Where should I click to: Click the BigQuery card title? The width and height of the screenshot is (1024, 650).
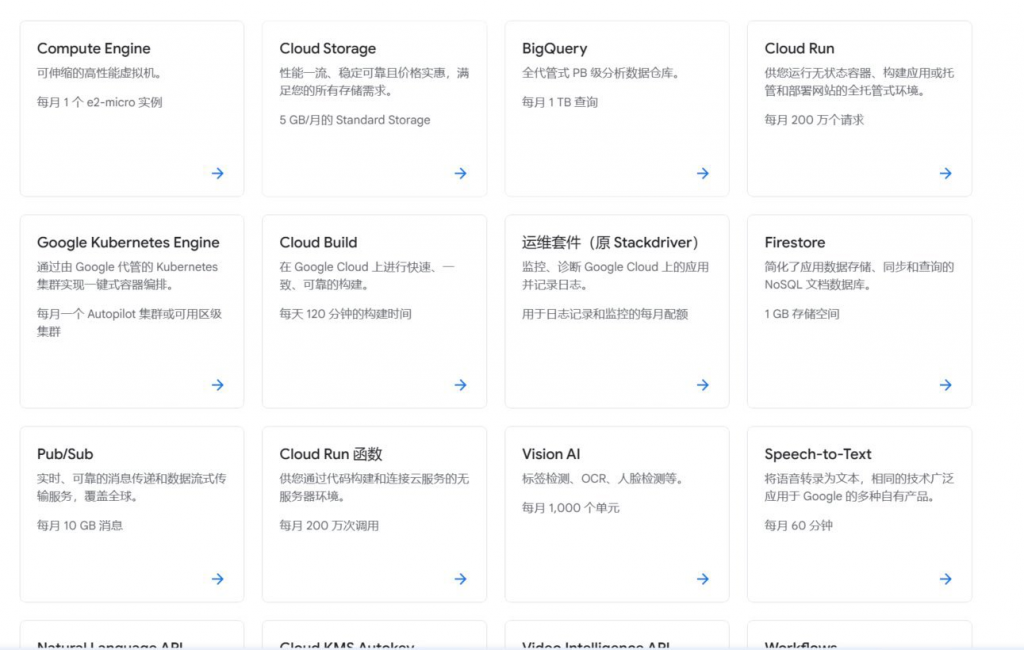[554, 48]
